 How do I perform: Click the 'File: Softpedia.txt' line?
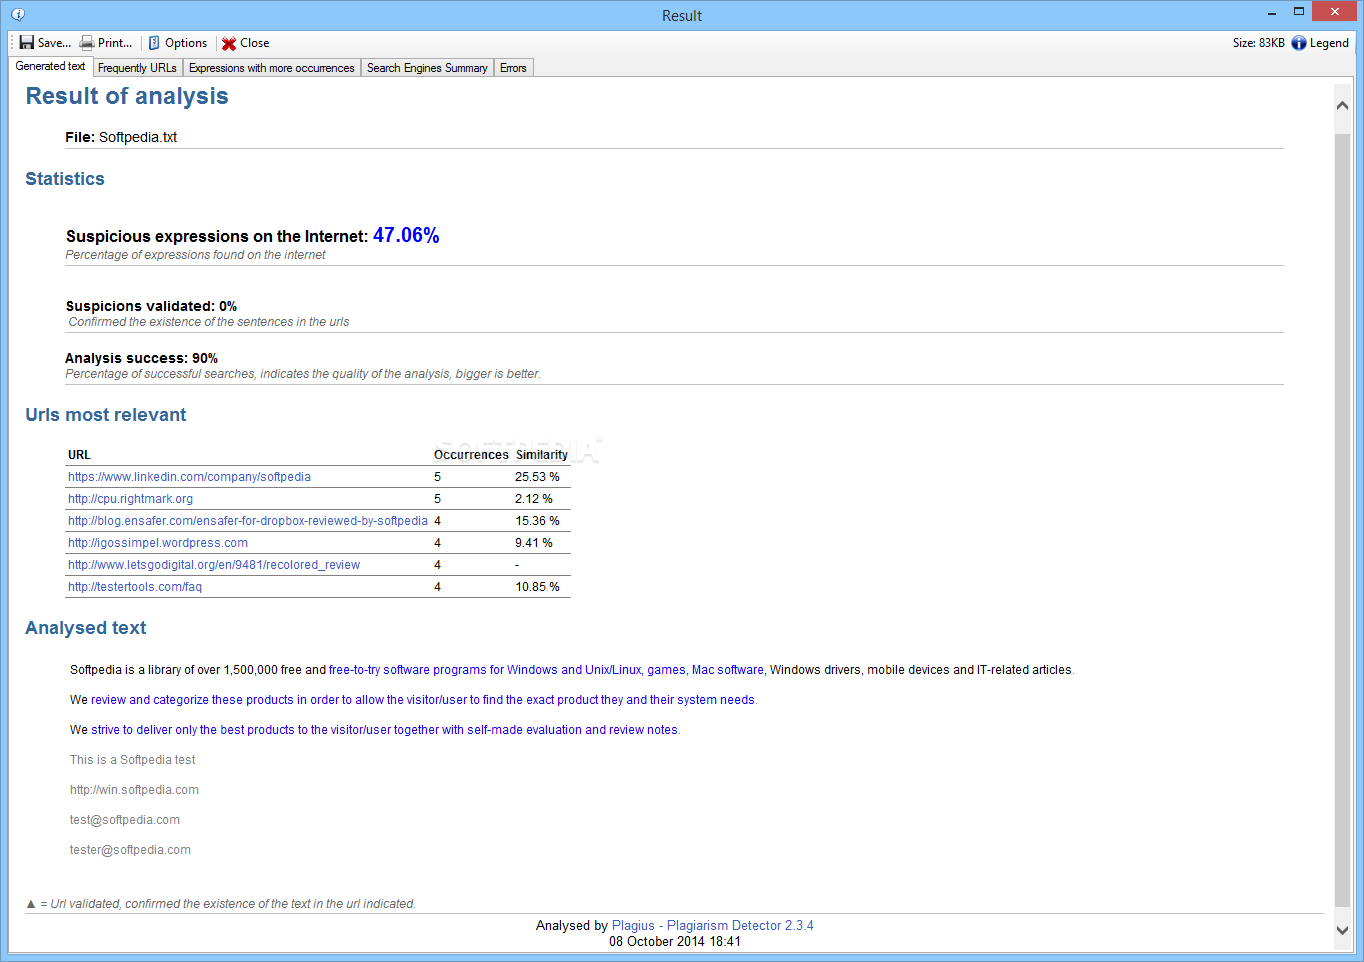121,137
